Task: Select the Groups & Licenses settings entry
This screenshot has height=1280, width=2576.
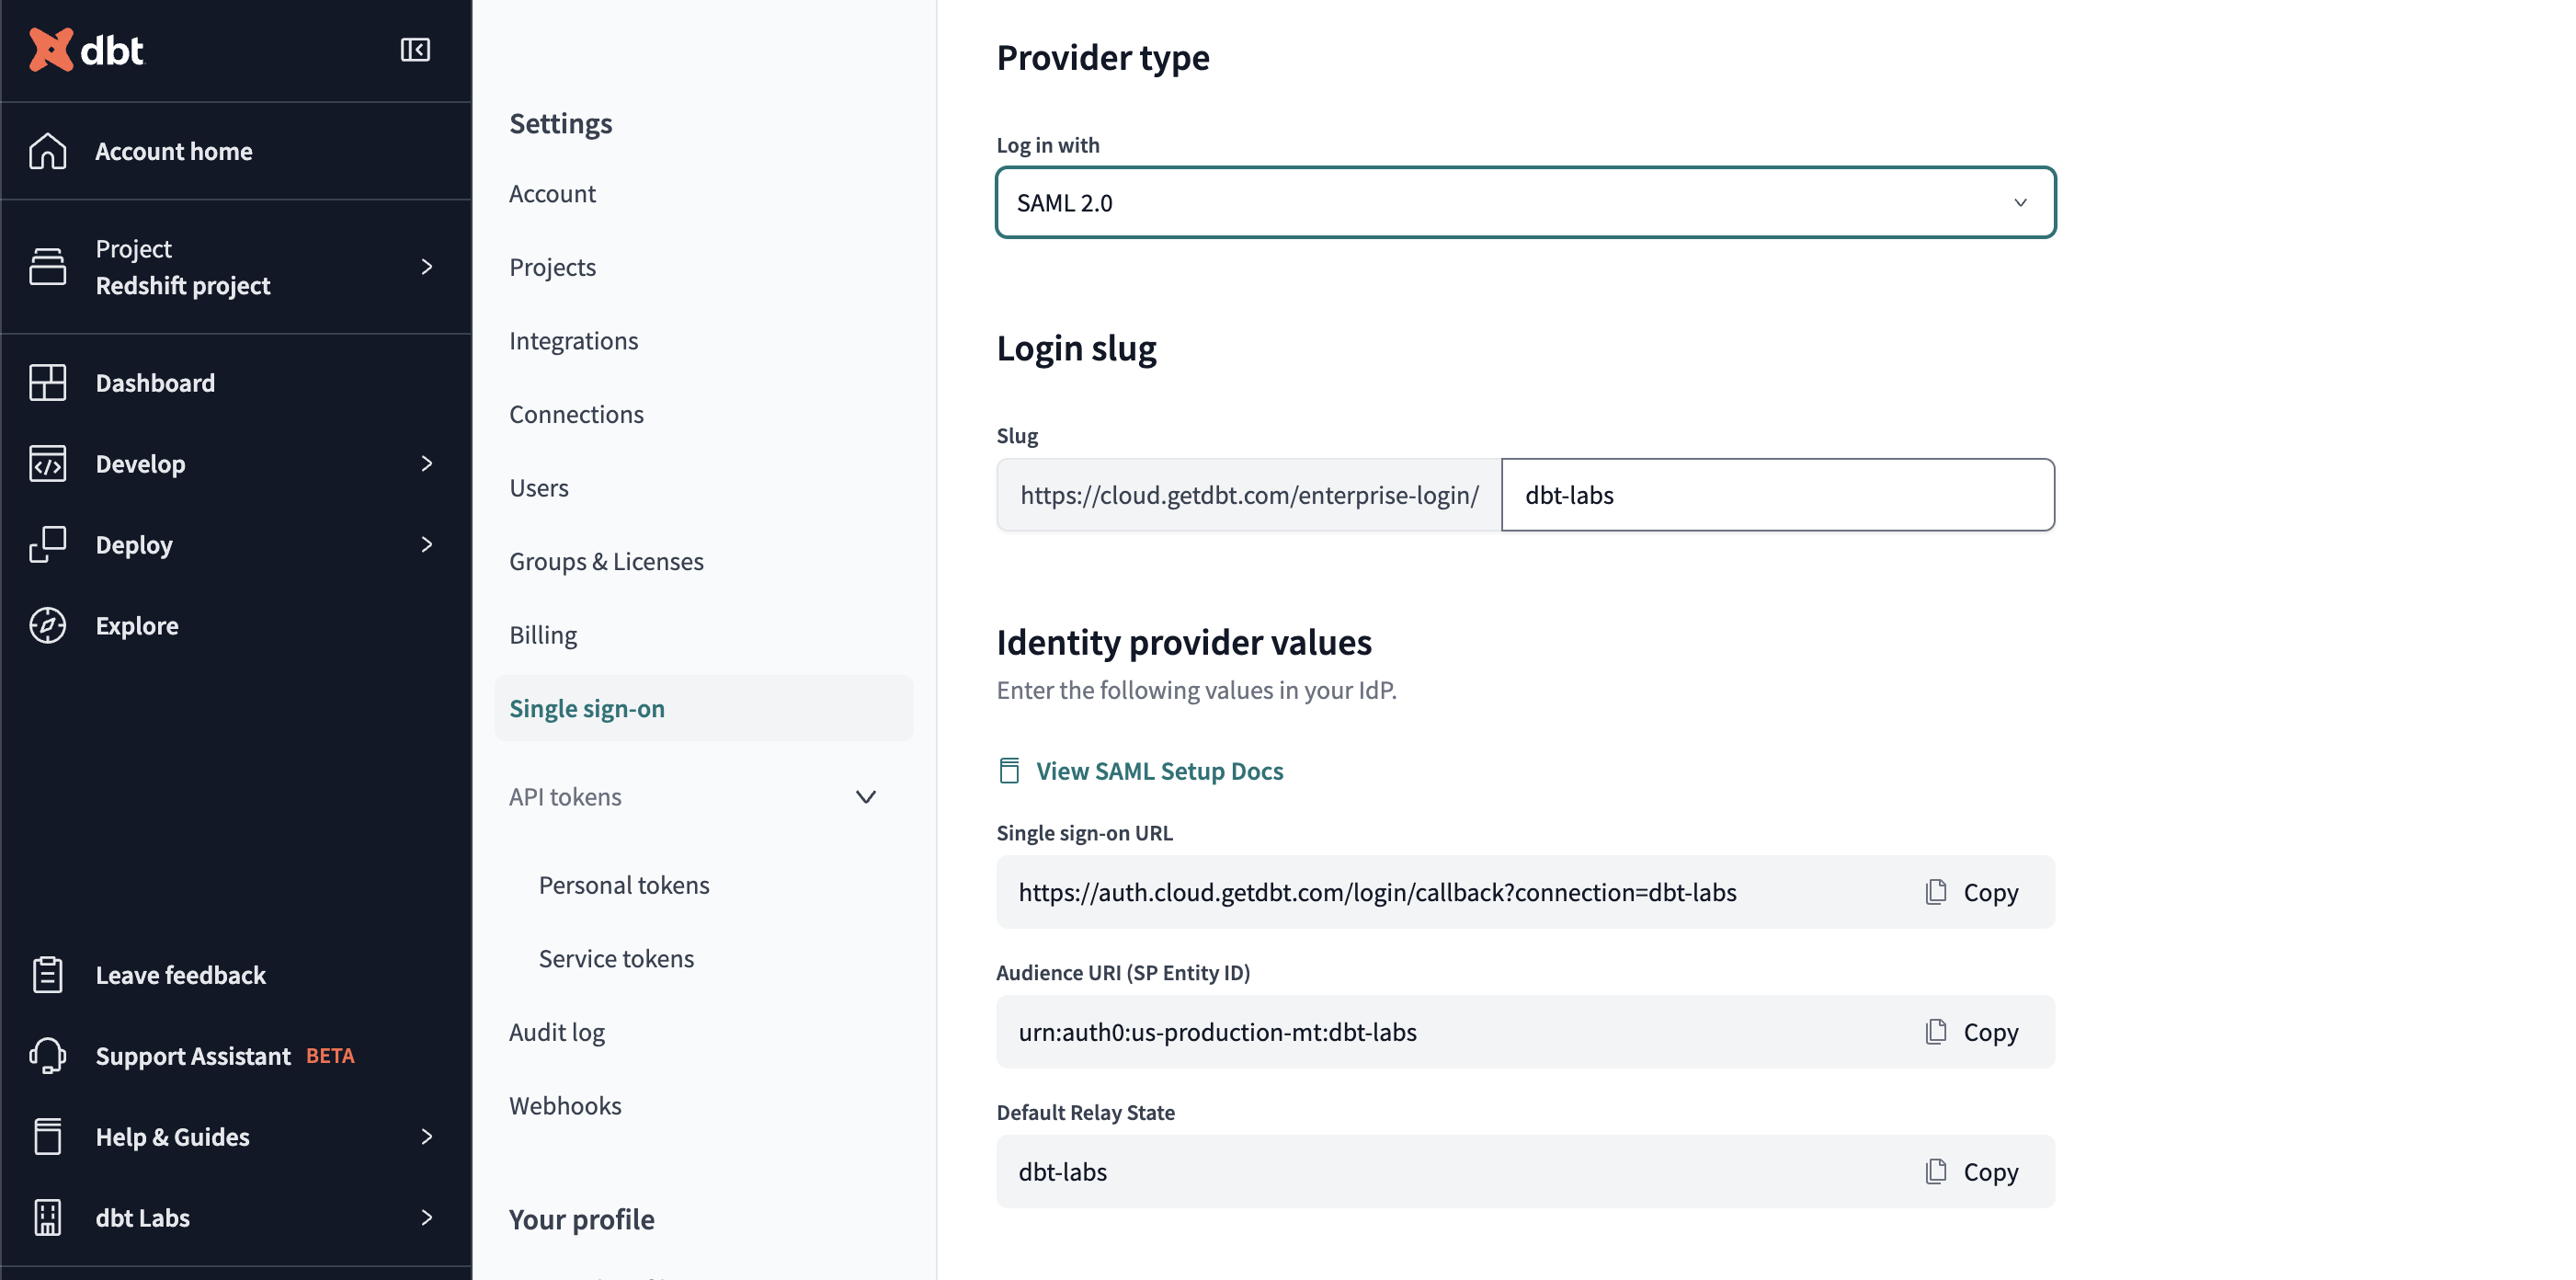Action: point(606,561)
